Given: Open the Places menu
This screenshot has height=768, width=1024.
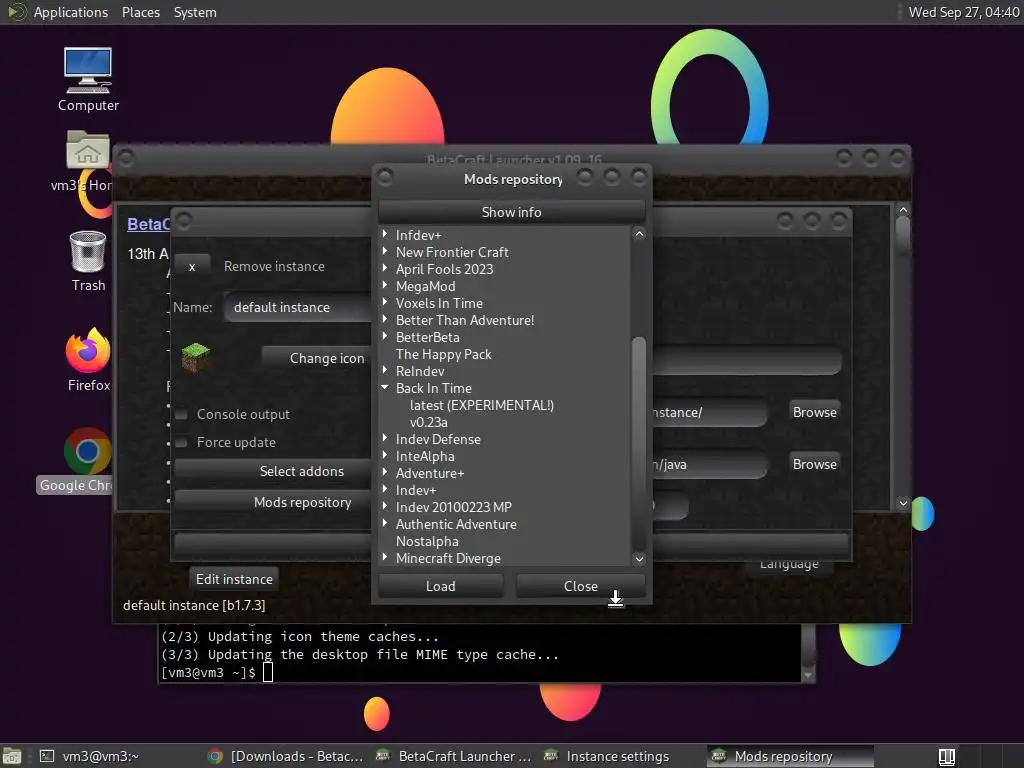Looking at the screenshot, I should [140, 12].
